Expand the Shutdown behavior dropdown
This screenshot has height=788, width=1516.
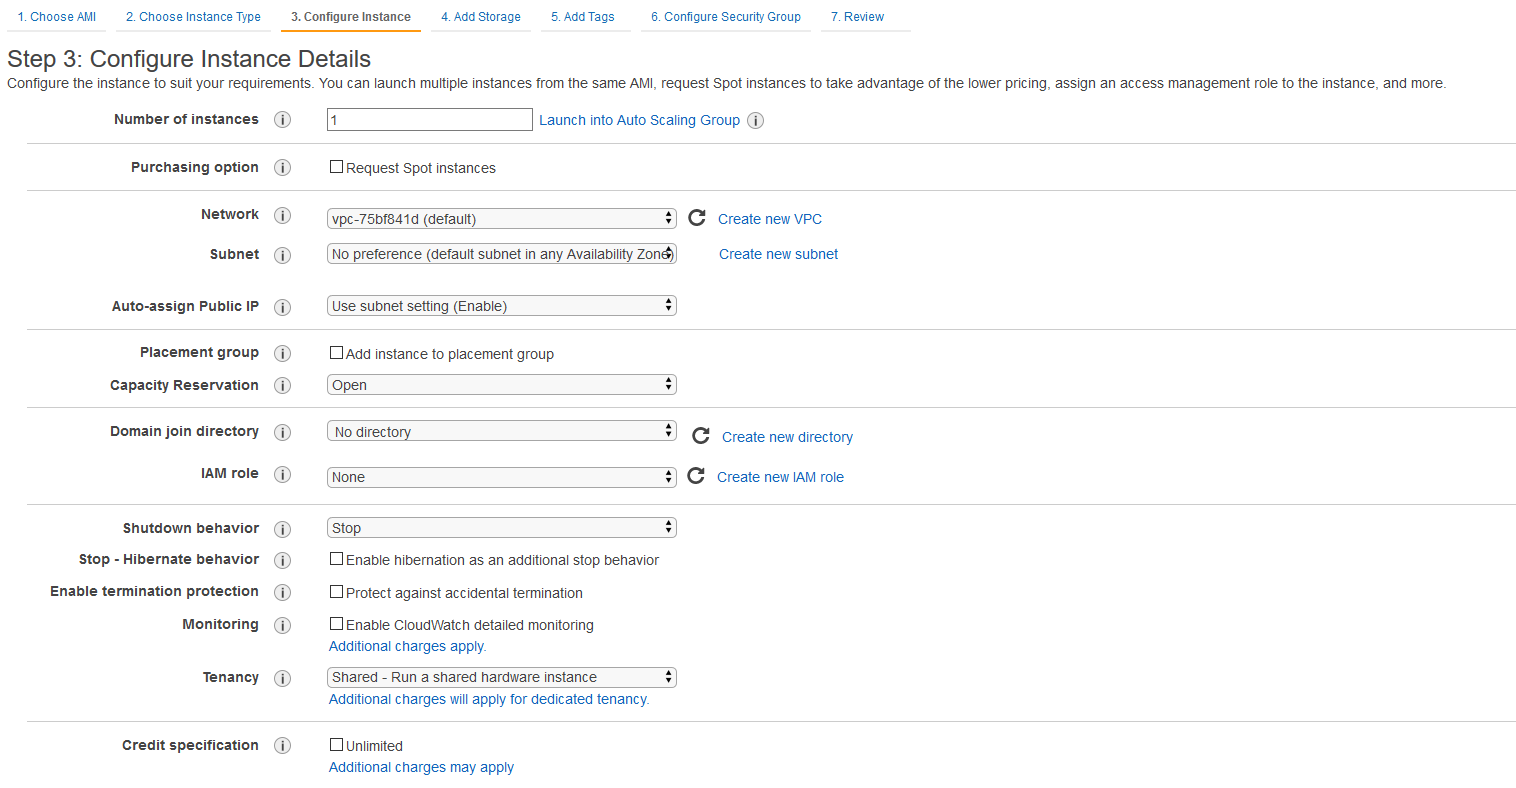click(x=501, y=528)
